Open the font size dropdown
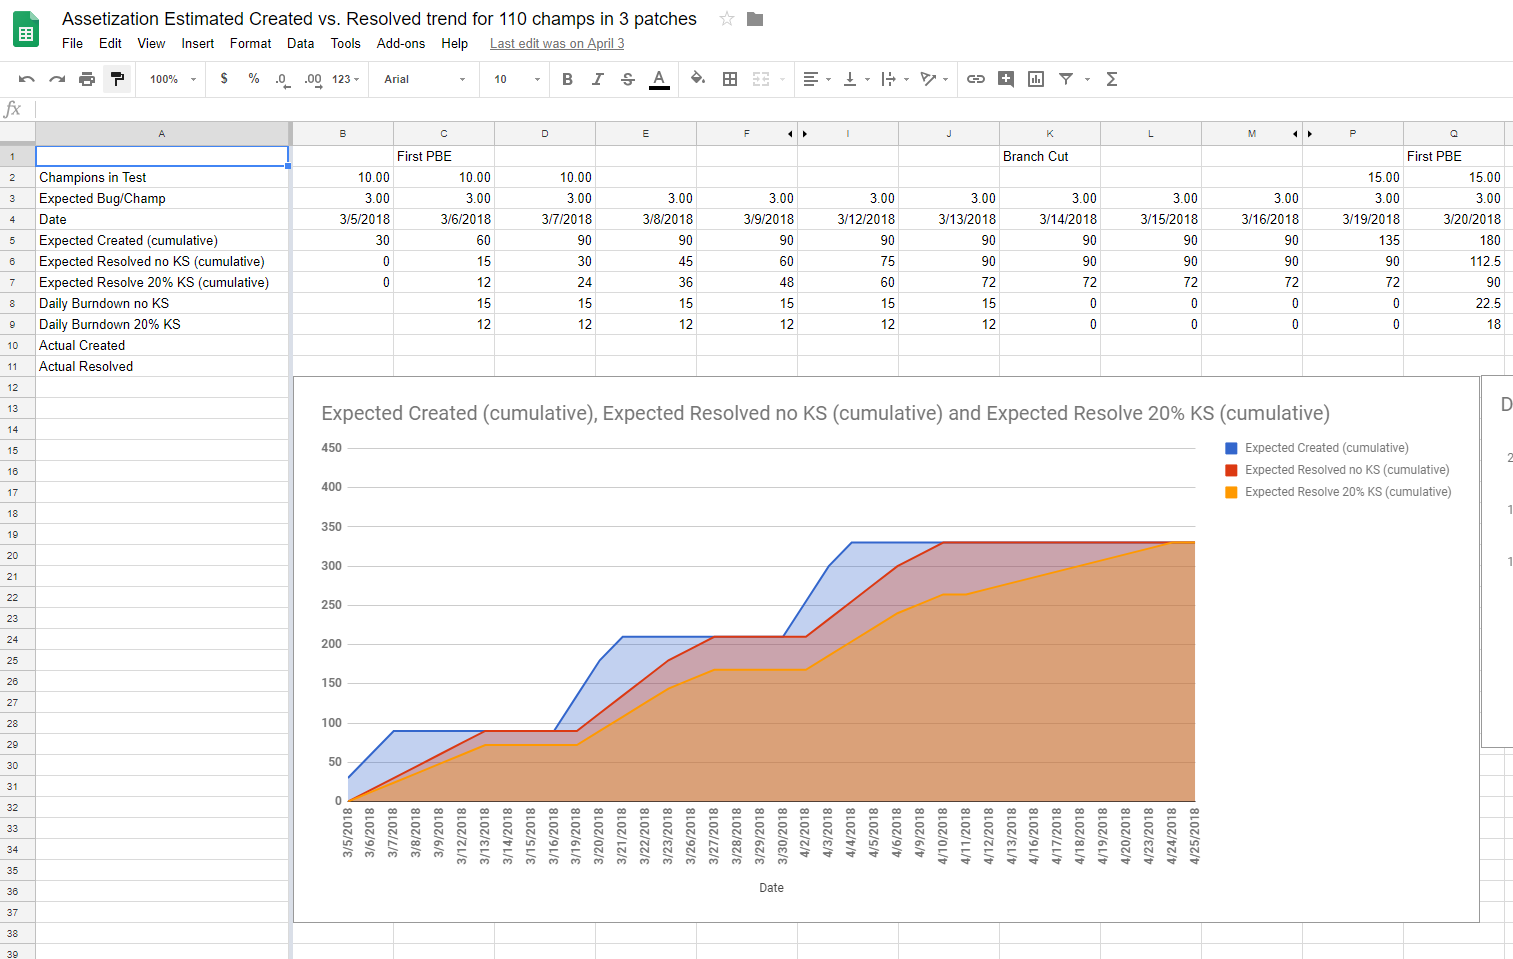The image size is (1513, 959). point(516,79)
